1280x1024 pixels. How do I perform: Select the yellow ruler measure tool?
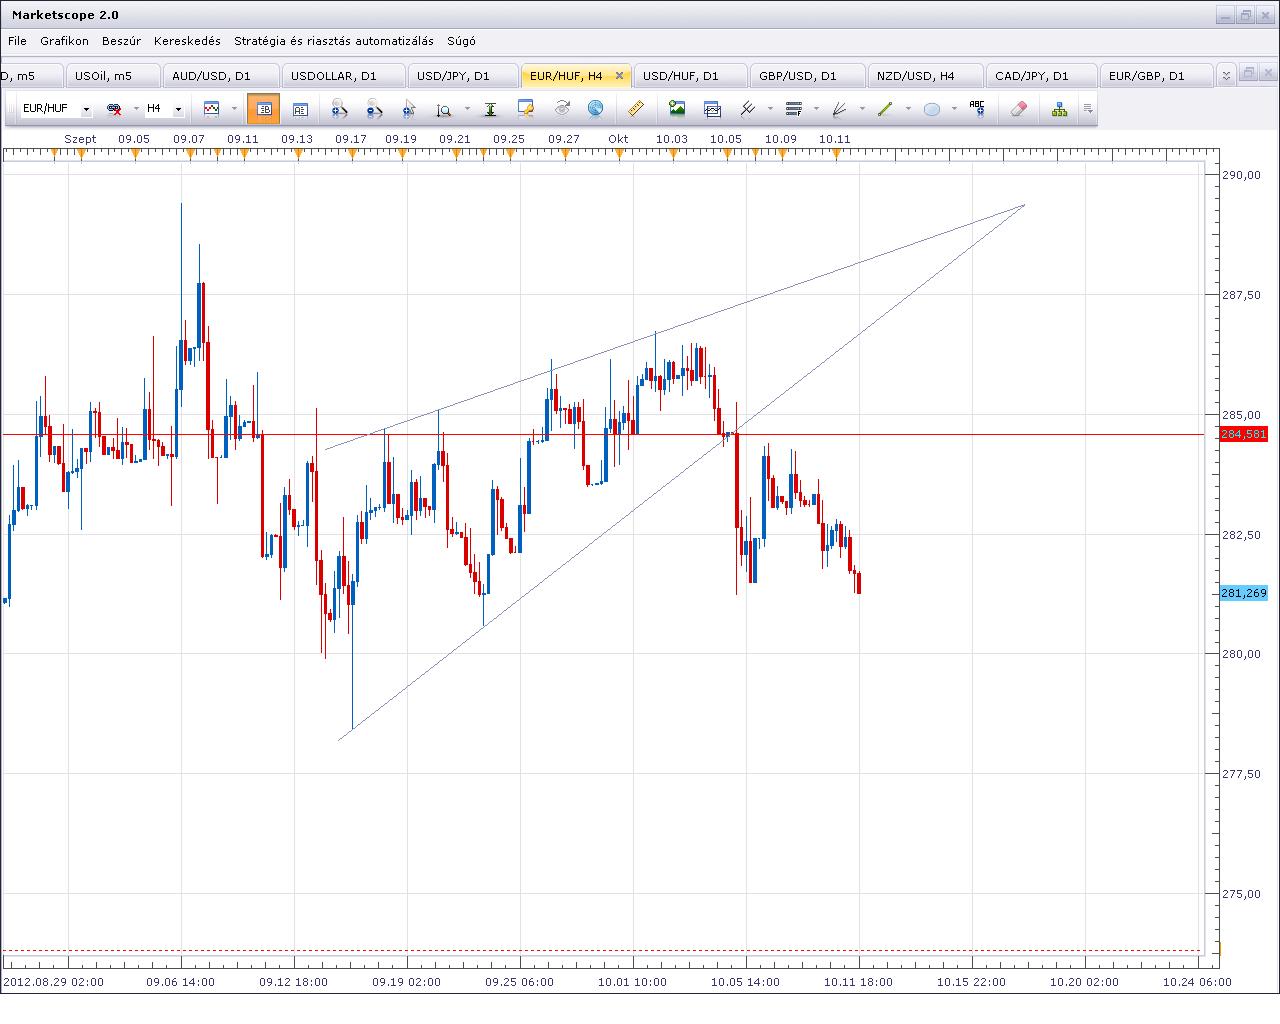click(x=636, y=108)
